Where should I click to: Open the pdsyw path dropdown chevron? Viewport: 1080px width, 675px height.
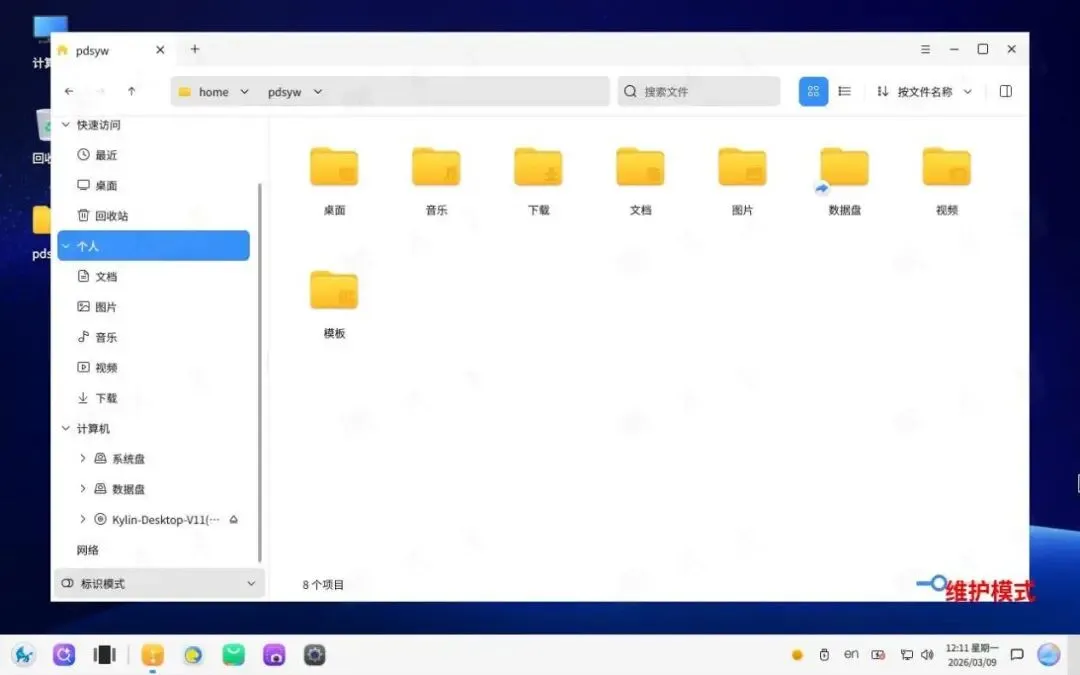pos(318,92)
